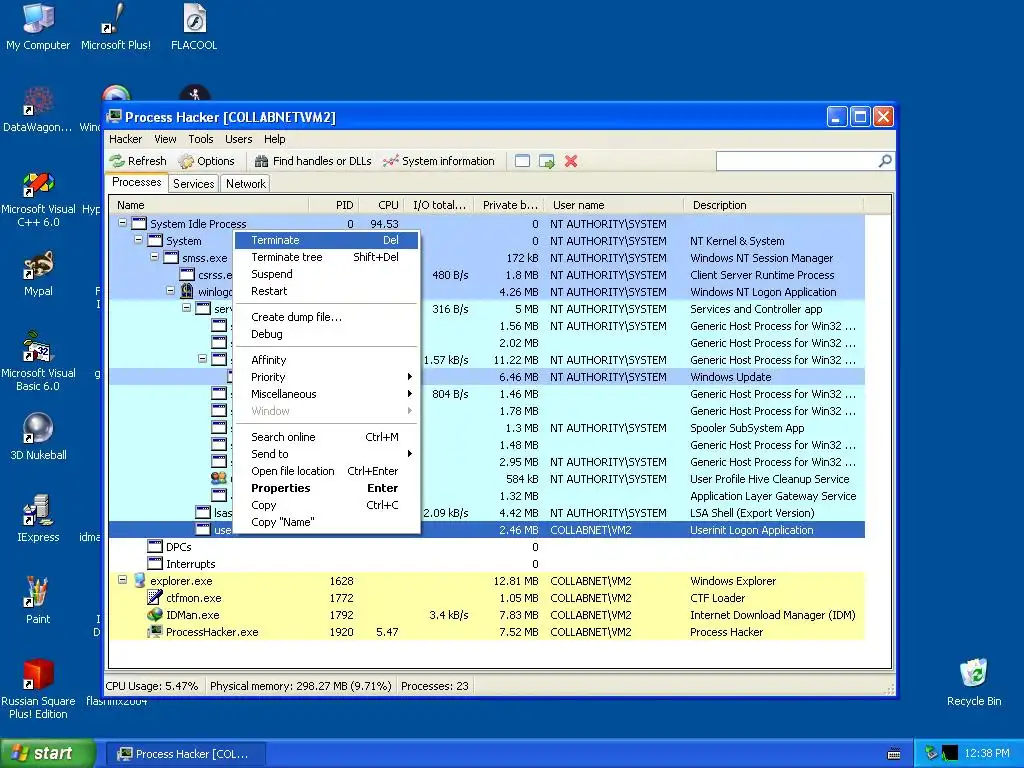
Task: Expand the Priority submenu
Action: (326, 377)
